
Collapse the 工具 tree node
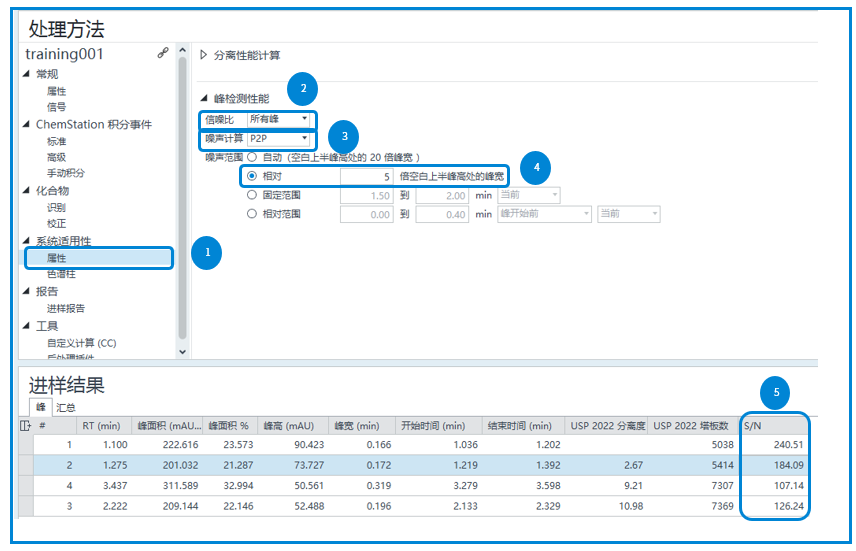click(x=26, y=326)
